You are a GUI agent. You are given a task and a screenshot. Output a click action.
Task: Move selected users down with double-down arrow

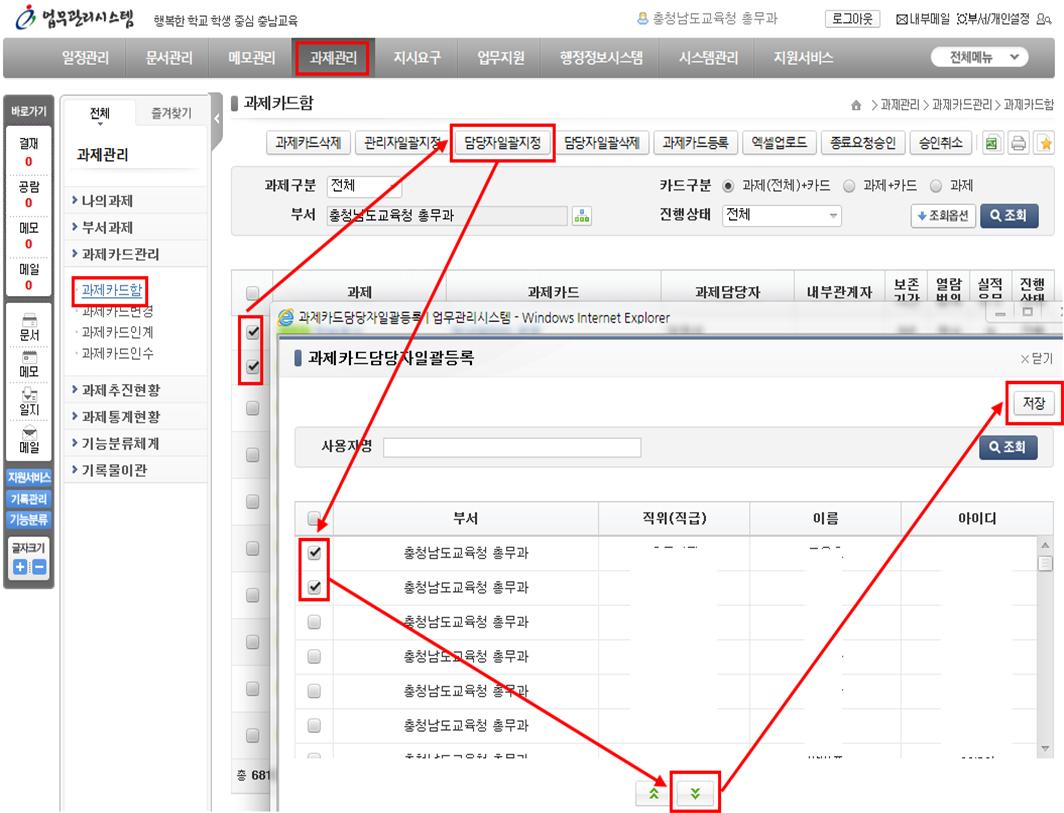click(x=695, y=793)
